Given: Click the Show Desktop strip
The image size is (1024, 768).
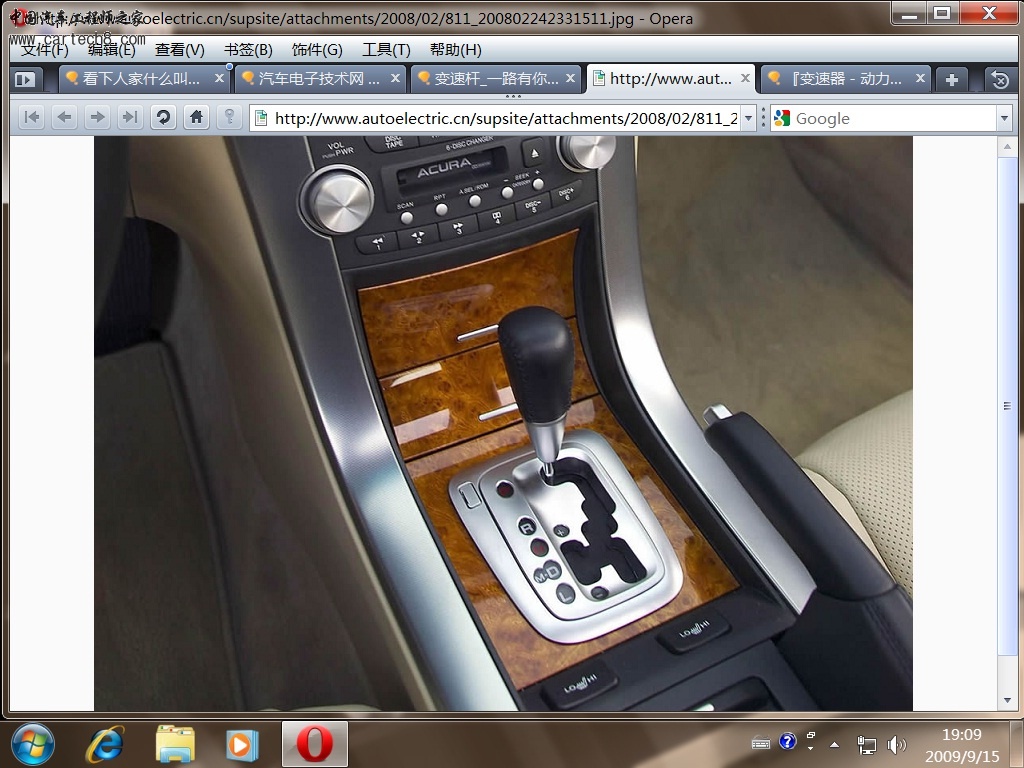Looking at the screenshot, I should [x=1016, y=744].
